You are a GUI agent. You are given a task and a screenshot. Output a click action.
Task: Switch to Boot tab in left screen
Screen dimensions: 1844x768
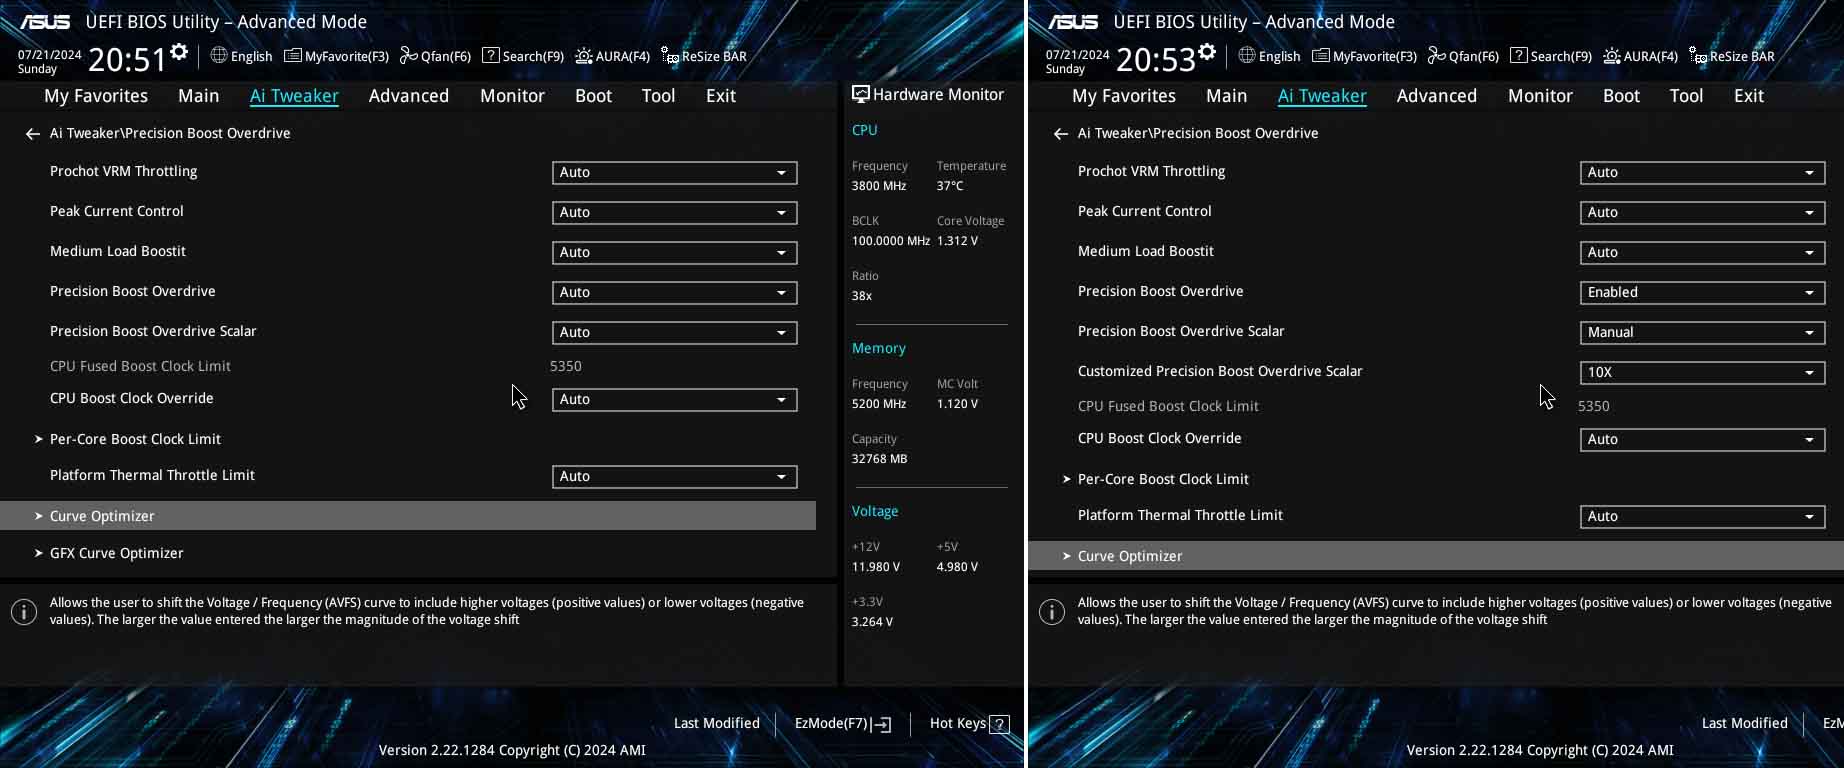pos(593,96)
